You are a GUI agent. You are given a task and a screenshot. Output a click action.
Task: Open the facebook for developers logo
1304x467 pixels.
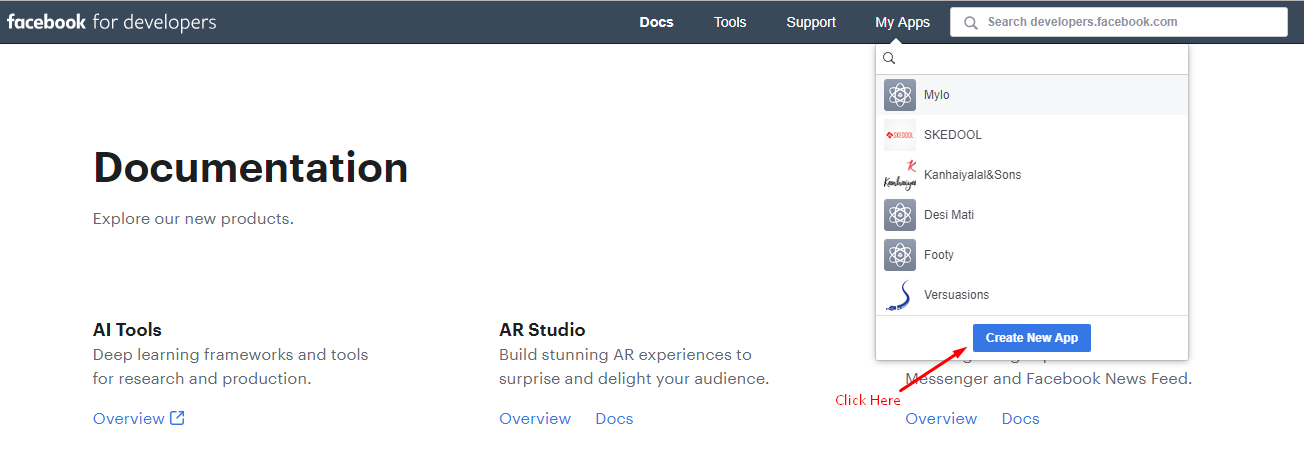[x=111, y=22]
